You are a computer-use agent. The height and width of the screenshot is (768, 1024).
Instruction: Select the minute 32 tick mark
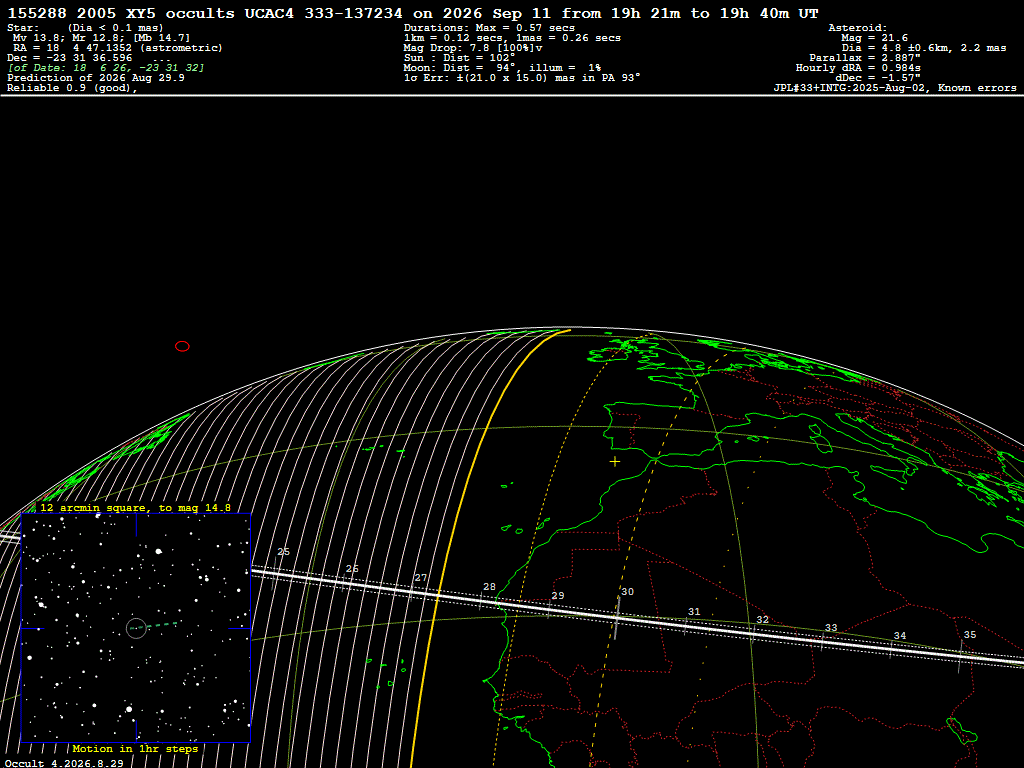point(753,632)
